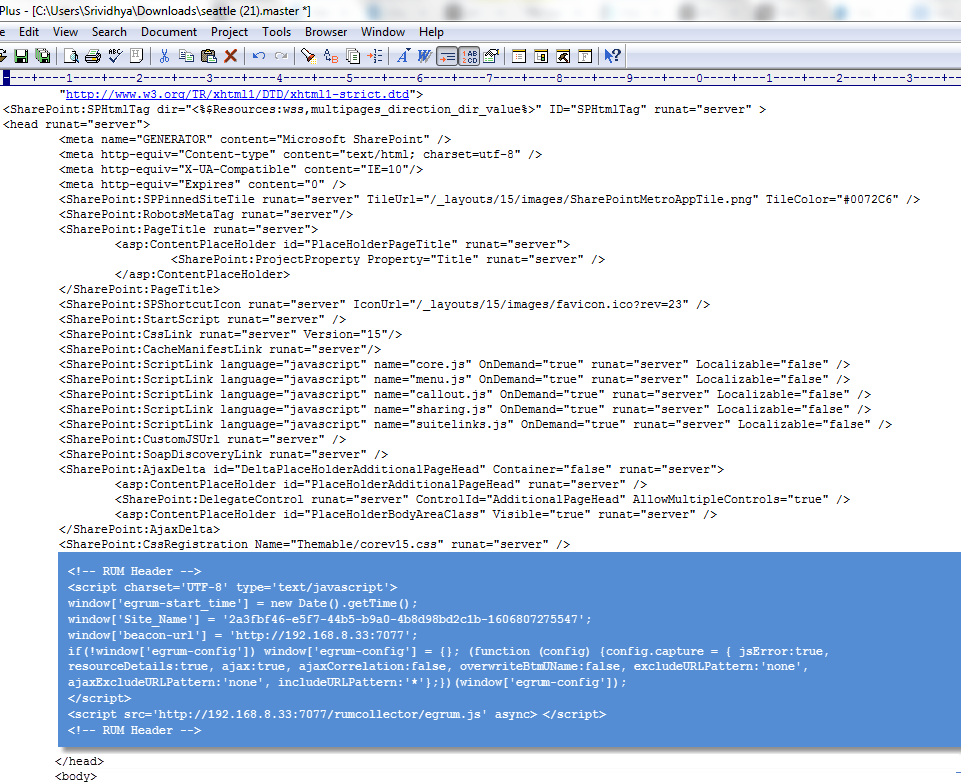
Task: Click the ScriptLink 'suitelinks.js' line
Action: (475, 425)
